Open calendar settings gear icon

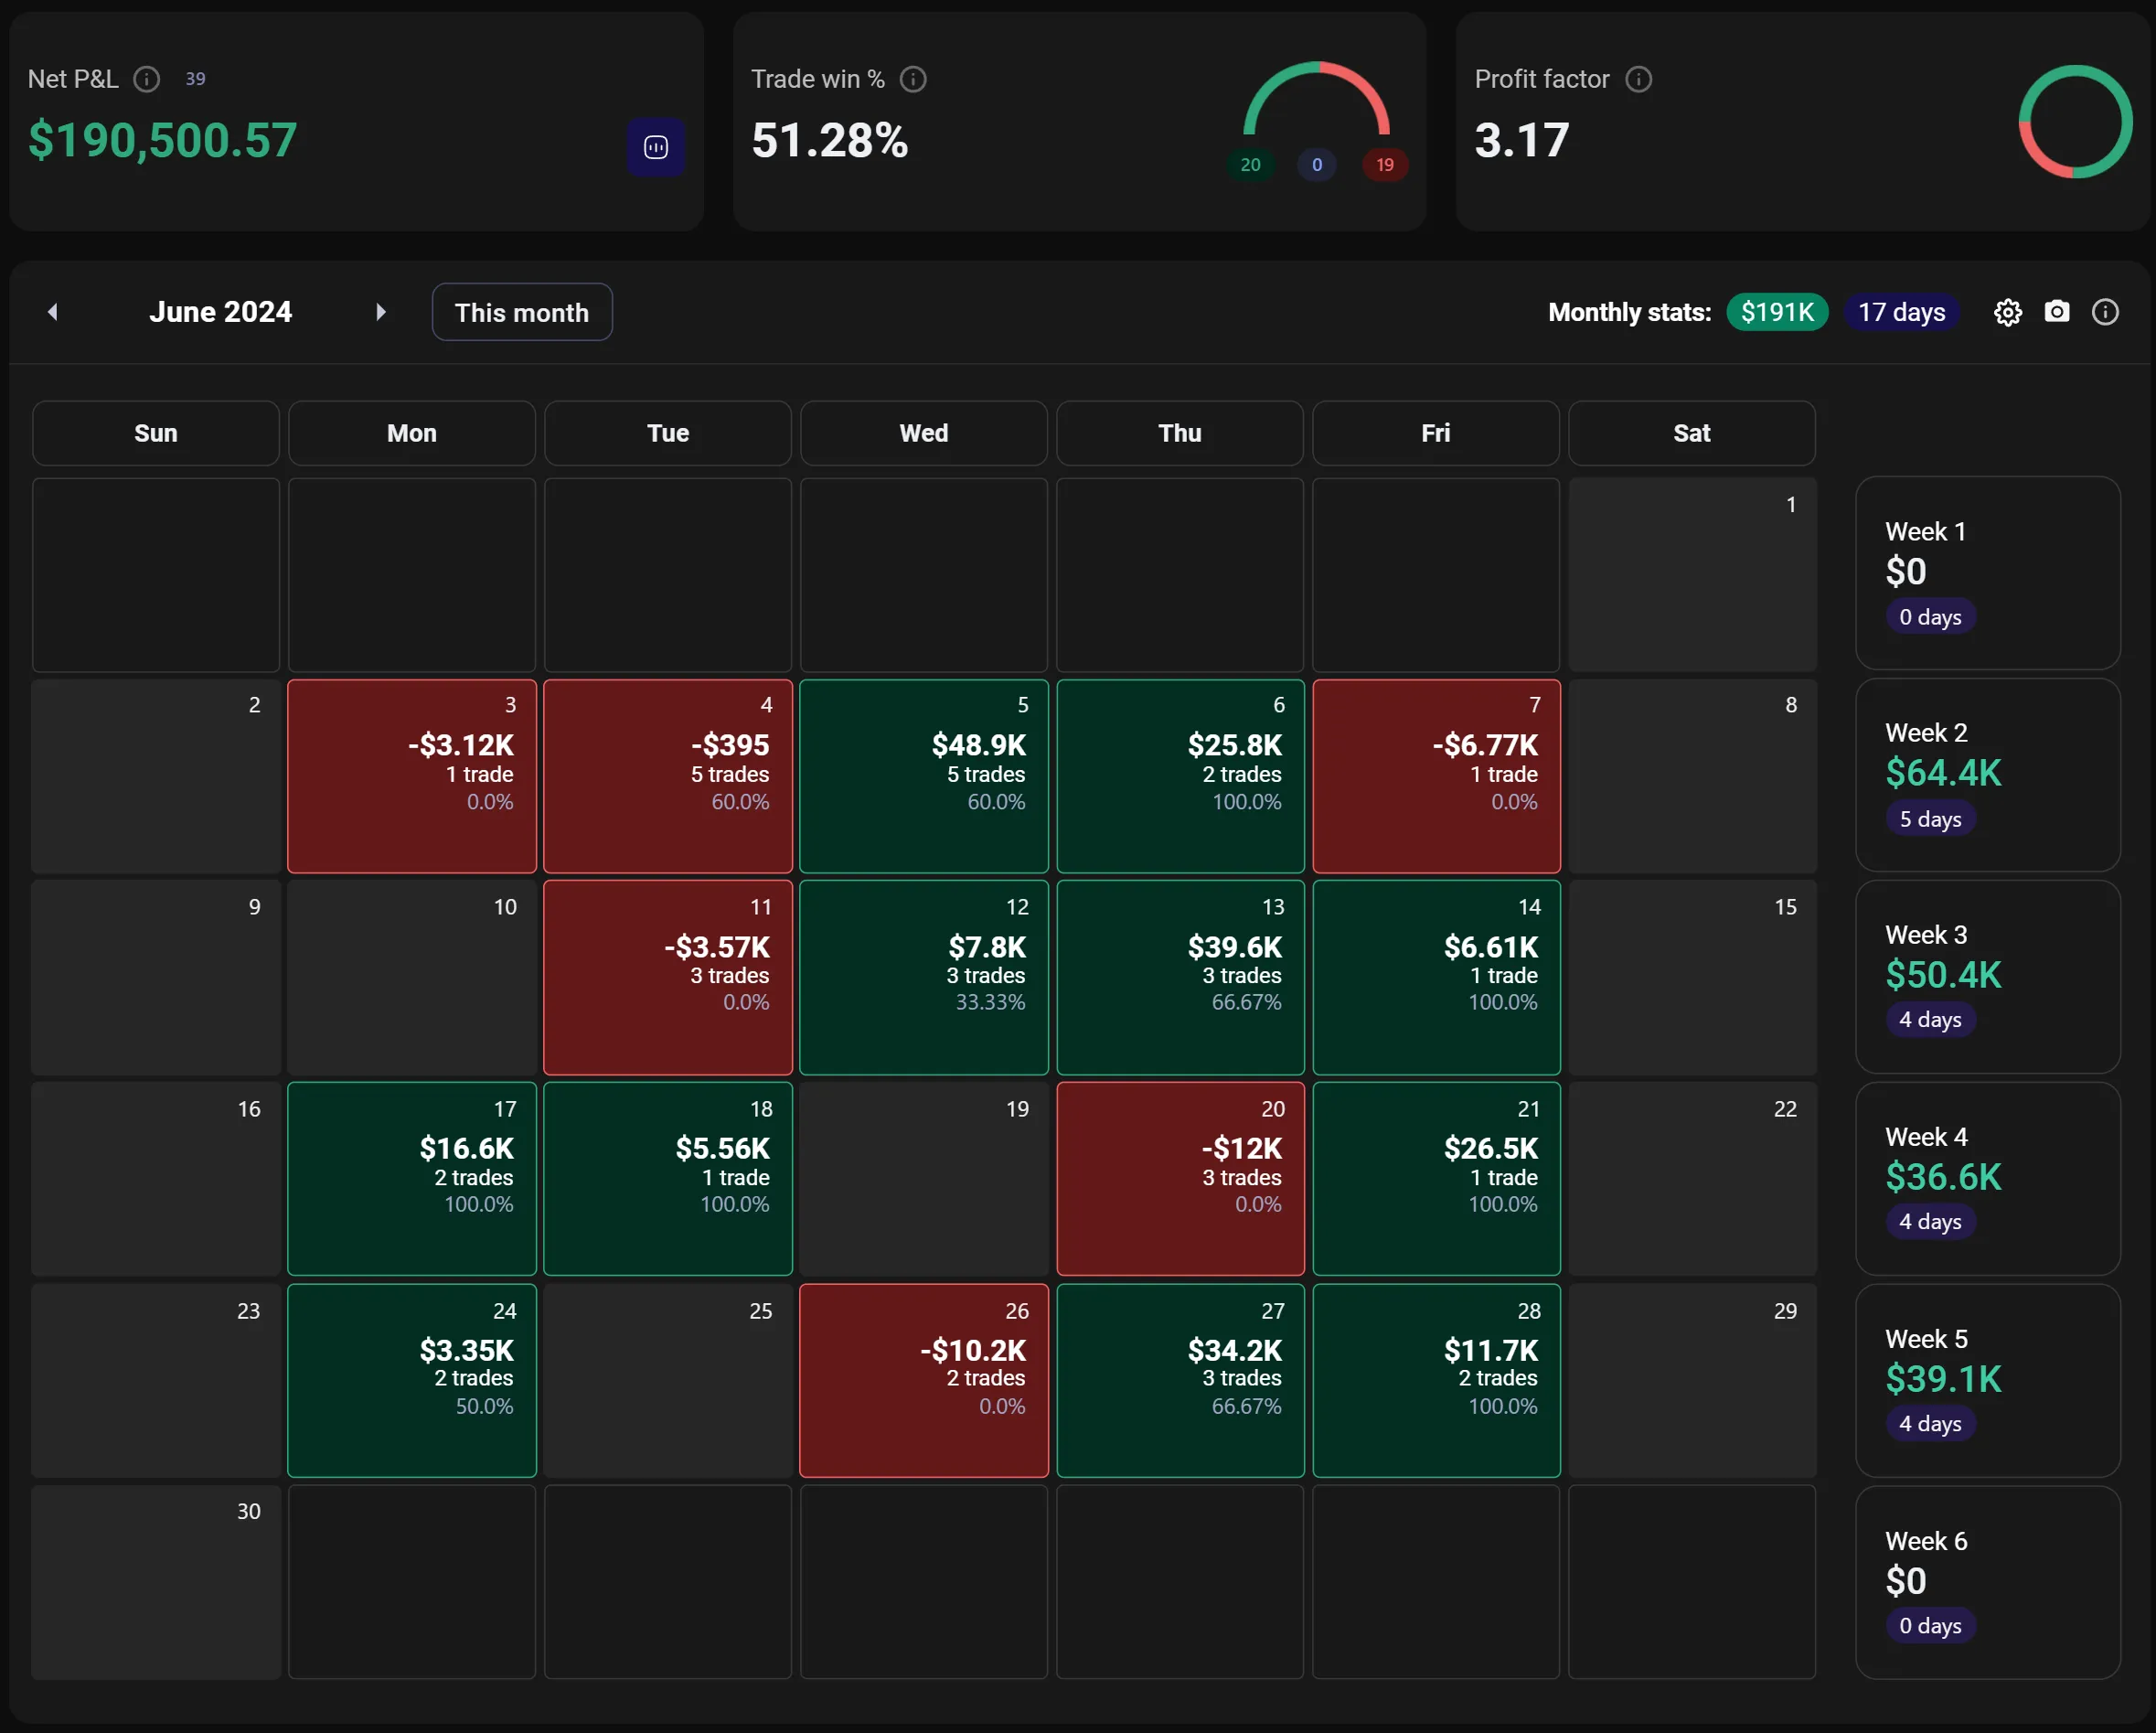(2007, 313)
